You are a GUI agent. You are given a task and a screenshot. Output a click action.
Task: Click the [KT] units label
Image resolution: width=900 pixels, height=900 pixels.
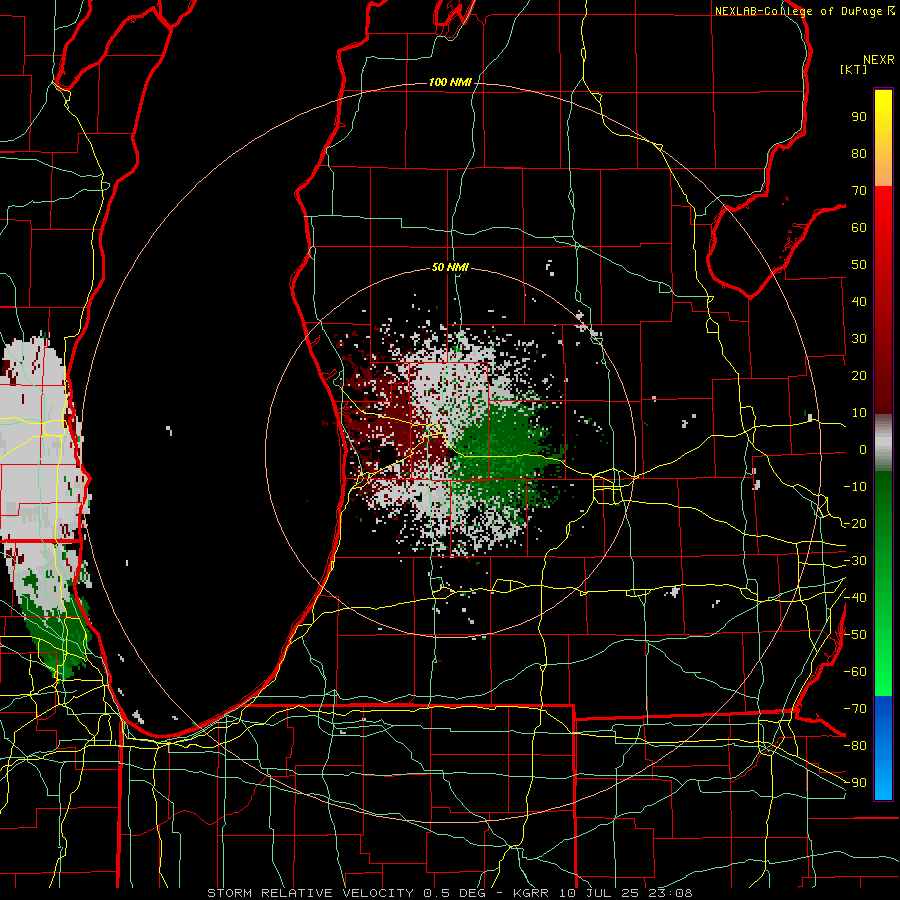[x=854, y=69]
